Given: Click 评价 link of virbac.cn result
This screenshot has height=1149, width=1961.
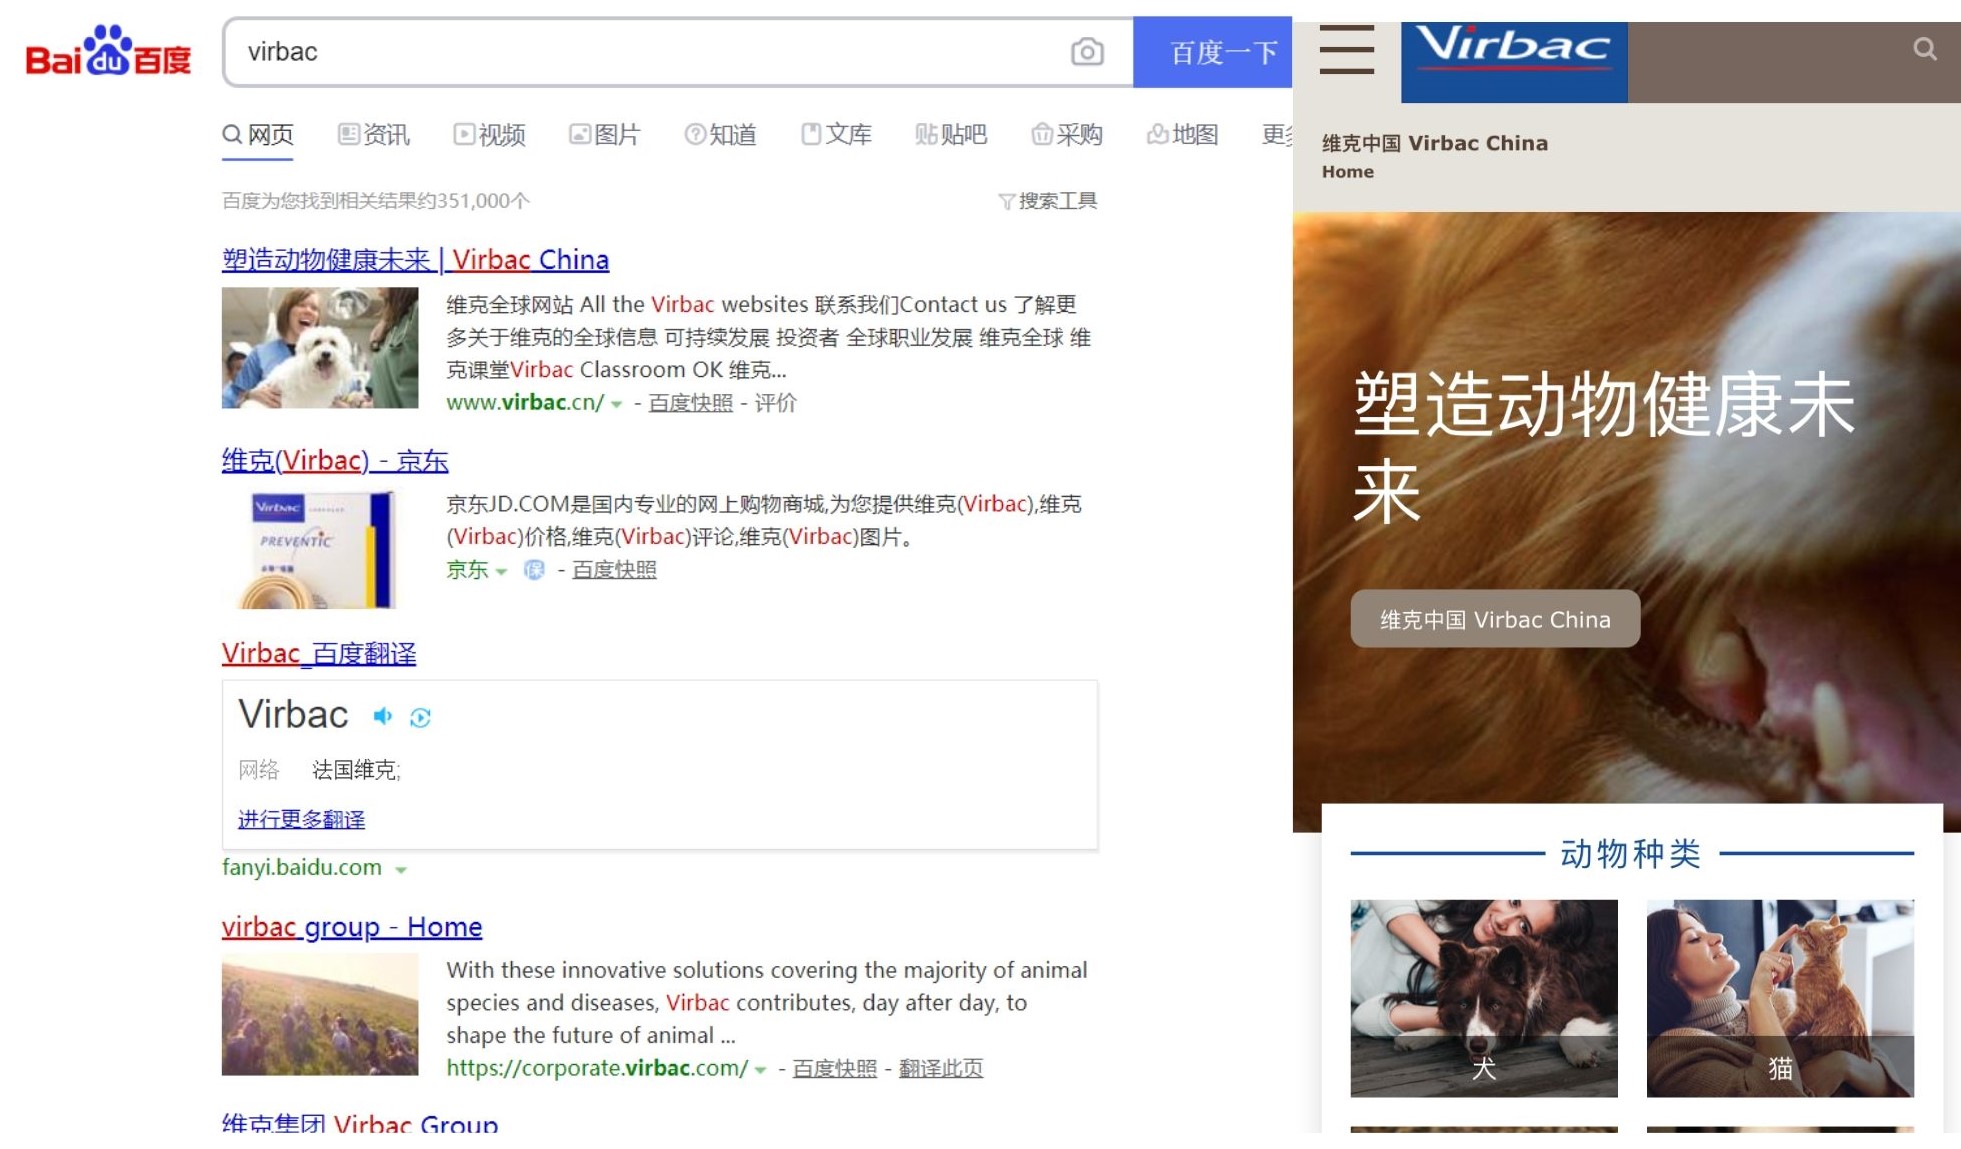Looking at the screenshot, I should (775, 403).
